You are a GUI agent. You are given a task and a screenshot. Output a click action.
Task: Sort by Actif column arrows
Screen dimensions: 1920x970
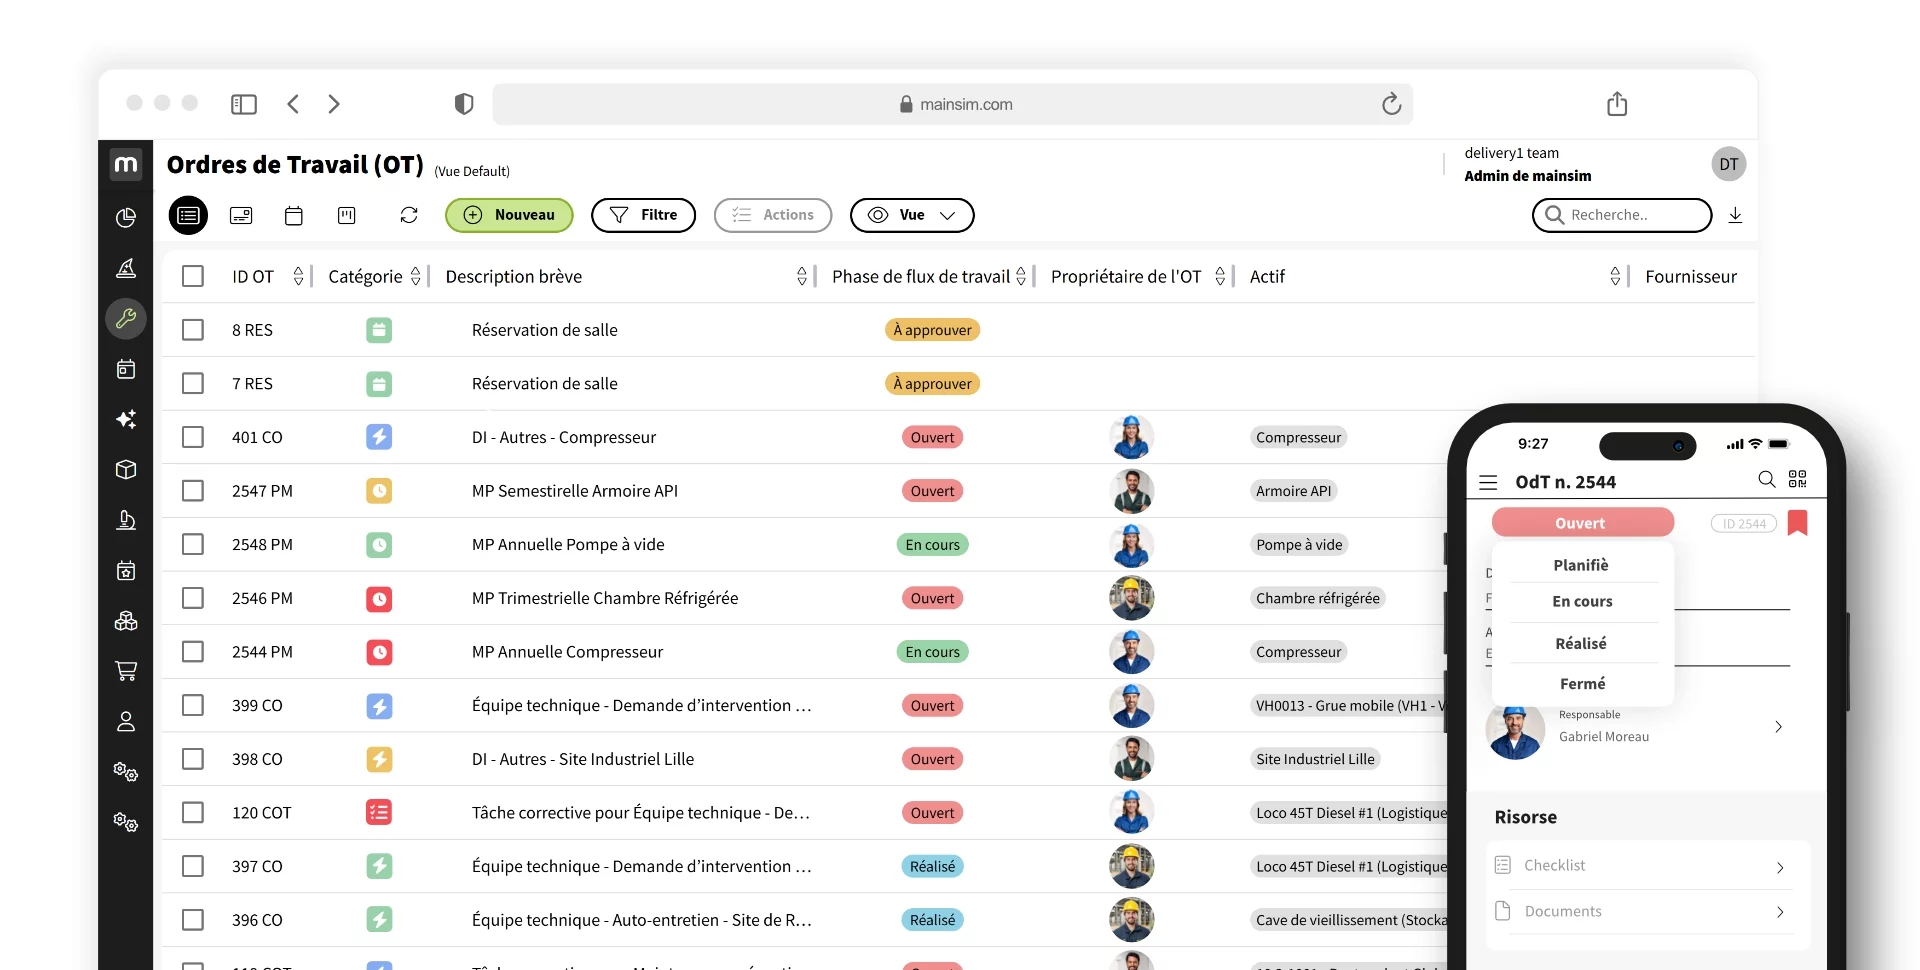(1615, 276)
